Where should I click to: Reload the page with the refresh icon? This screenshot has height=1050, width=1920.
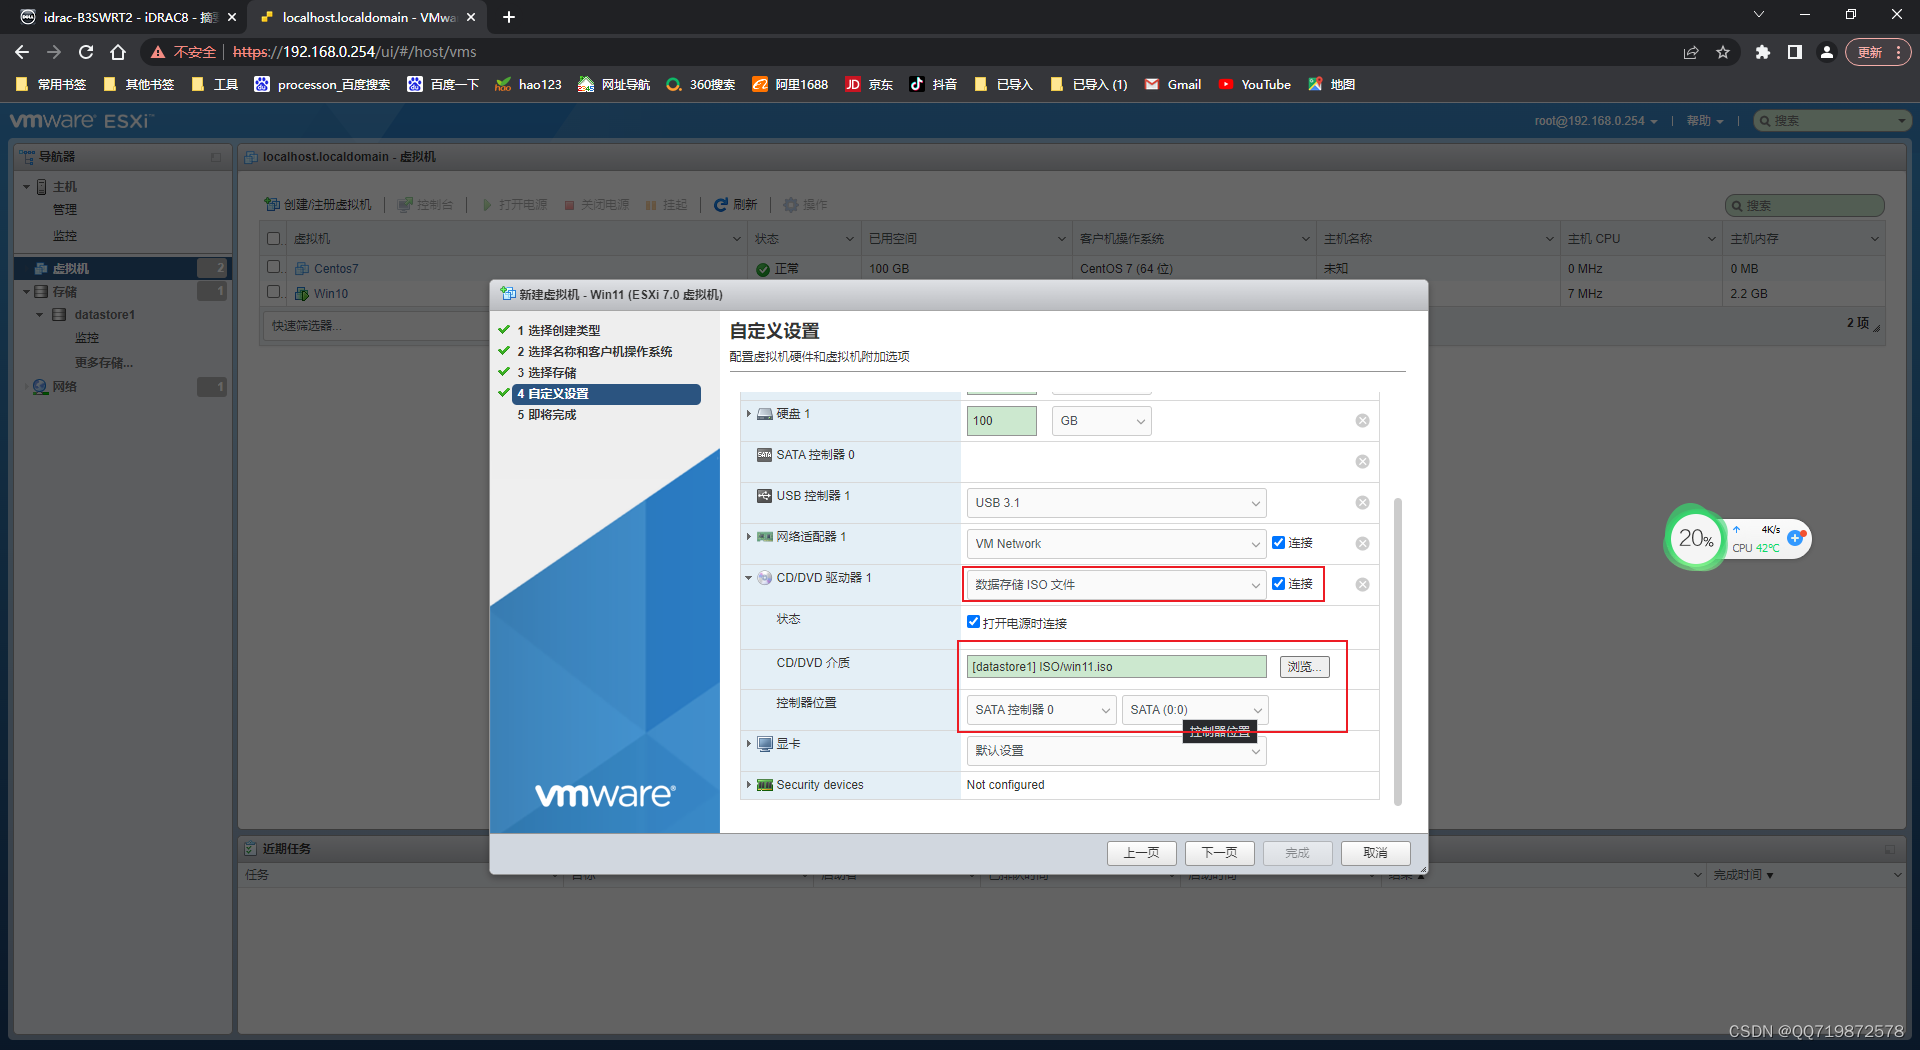pyautogui.click(x=86, y=52)
